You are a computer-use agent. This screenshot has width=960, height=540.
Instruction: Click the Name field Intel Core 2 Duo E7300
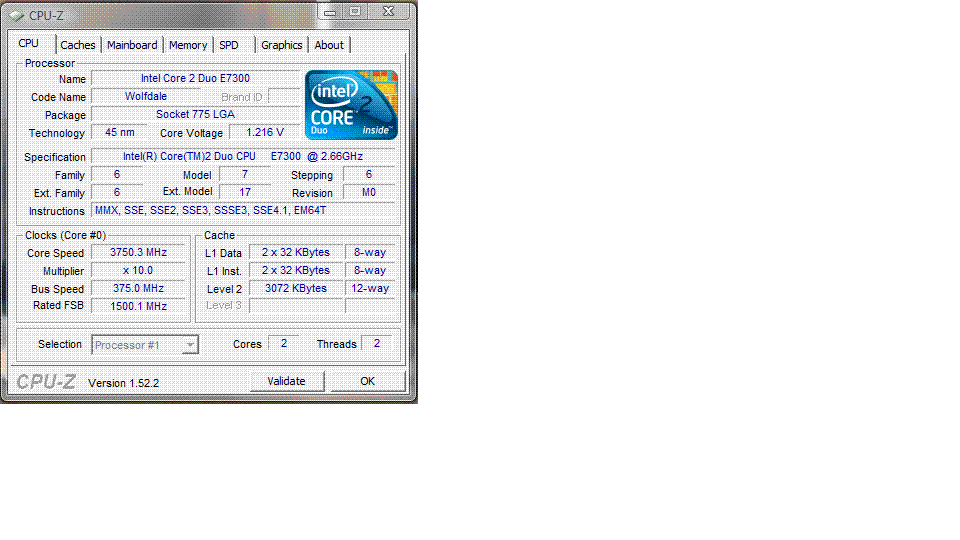point(195,78)
